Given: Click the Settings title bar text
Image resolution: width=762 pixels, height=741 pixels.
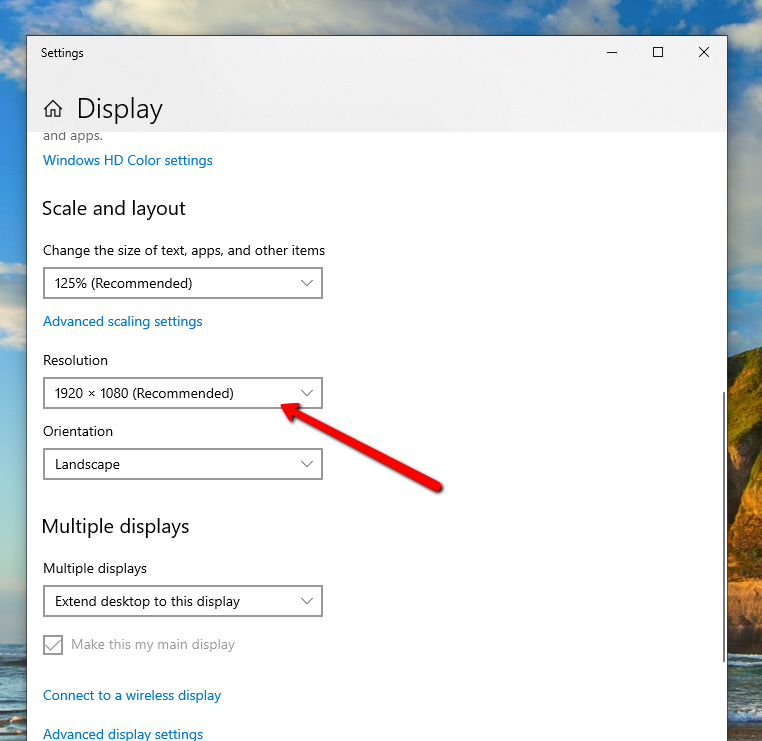Looking at the screenshot, I should click(62, 53).
